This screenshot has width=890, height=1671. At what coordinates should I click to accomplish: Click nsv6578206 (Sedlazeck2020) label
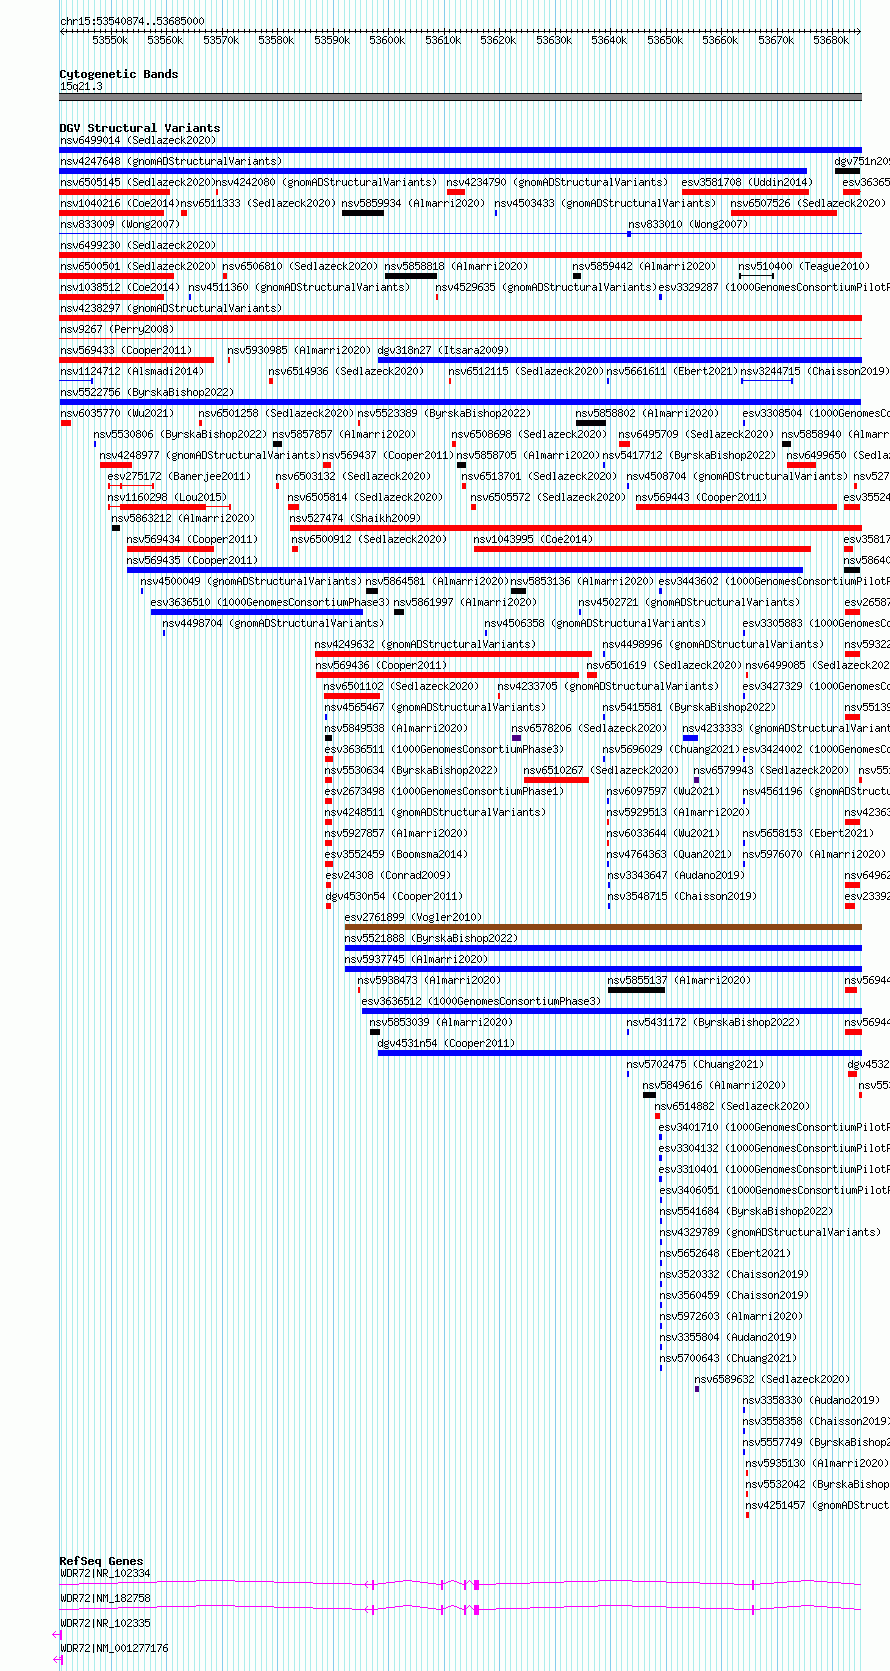(x=589, y=728)
